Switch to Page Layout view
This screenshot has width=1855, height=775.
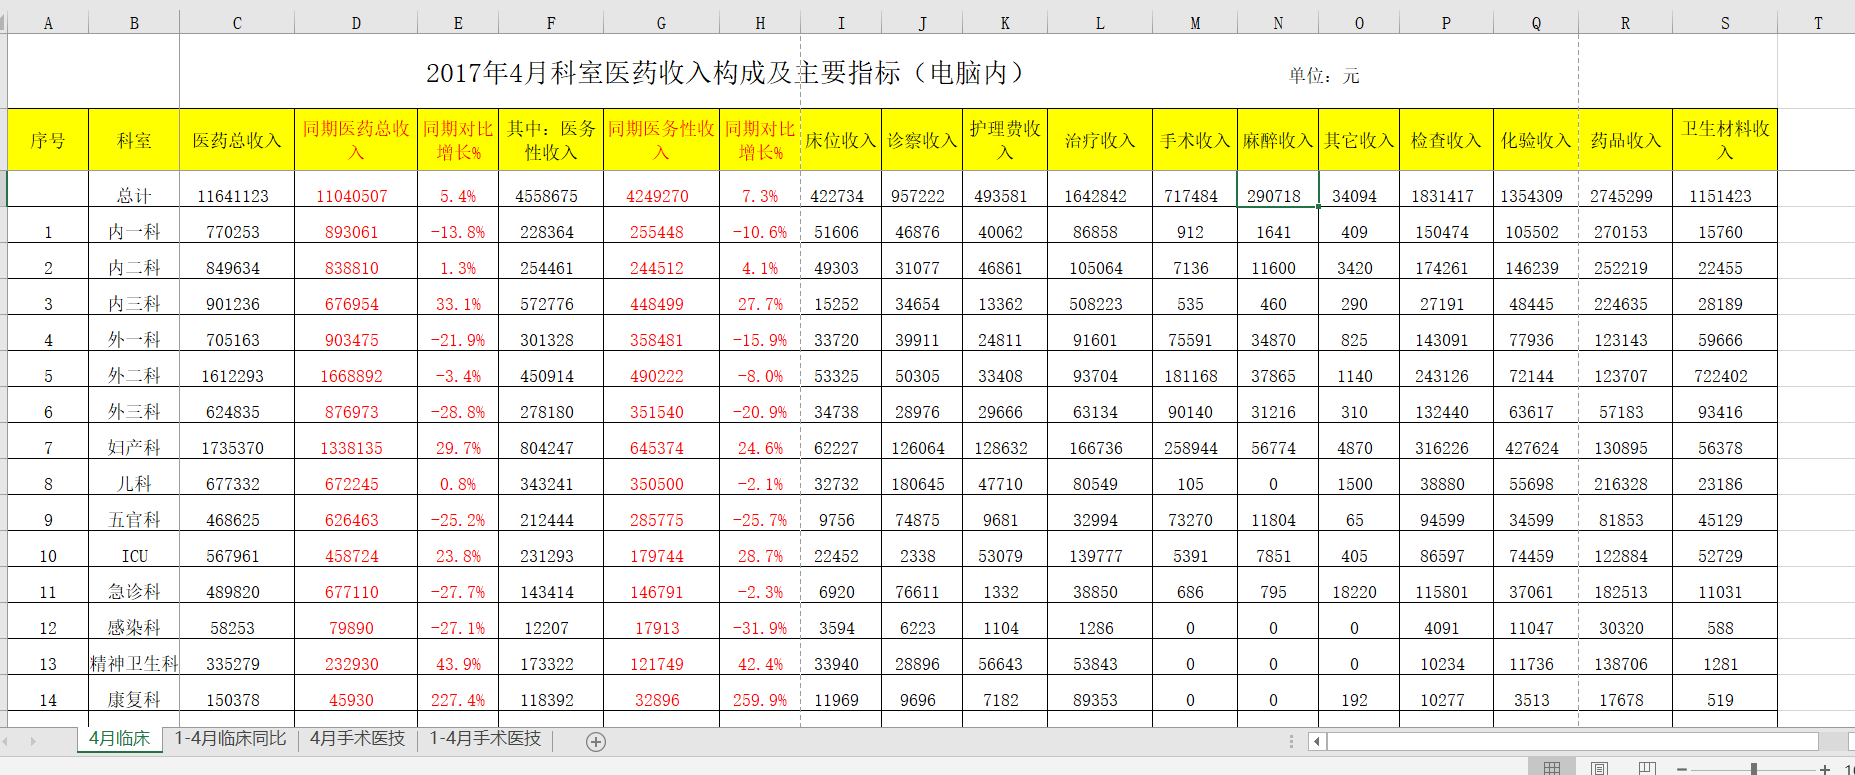1600,768
